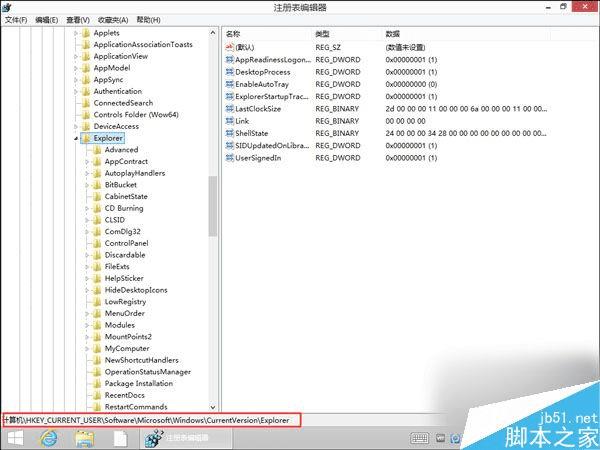Click the Advanced subkey folder icon

[x=97, y=150]
